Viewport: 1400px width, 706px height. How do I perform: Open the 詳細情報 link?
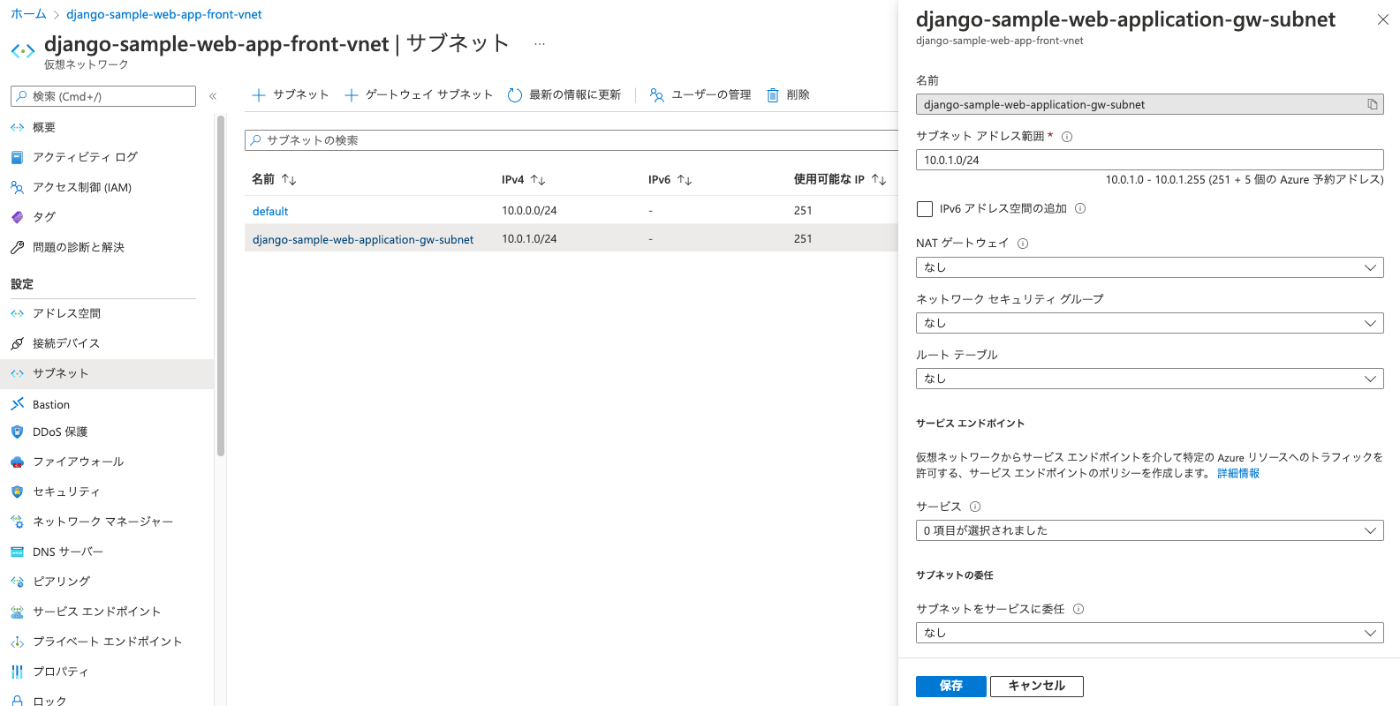point(1238,474)
